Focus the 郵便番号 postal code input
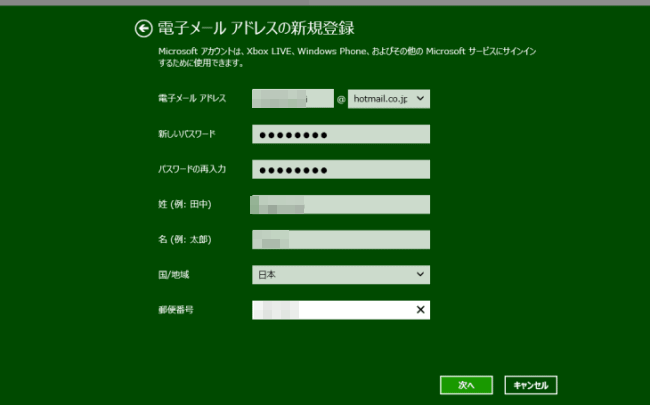 point(330,310)
